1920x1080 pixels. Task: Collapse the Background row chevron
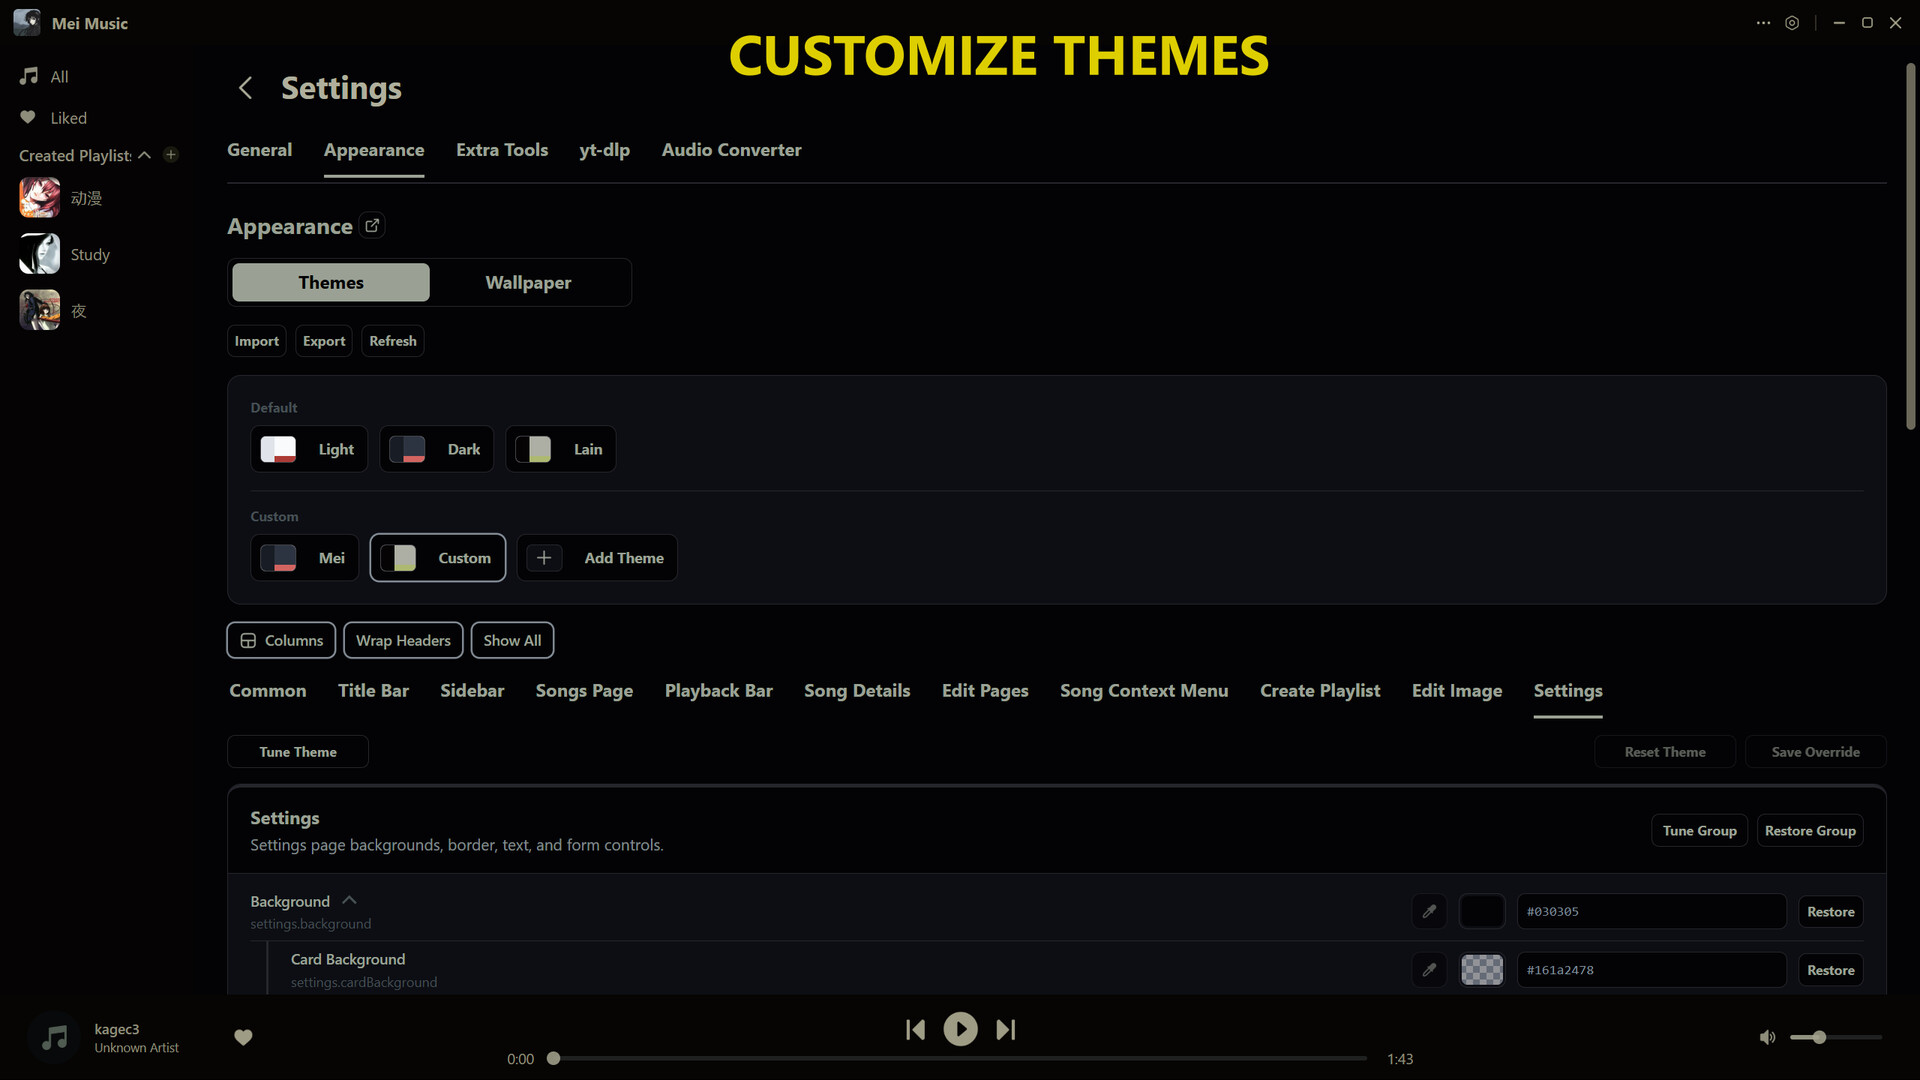point(349,901)
